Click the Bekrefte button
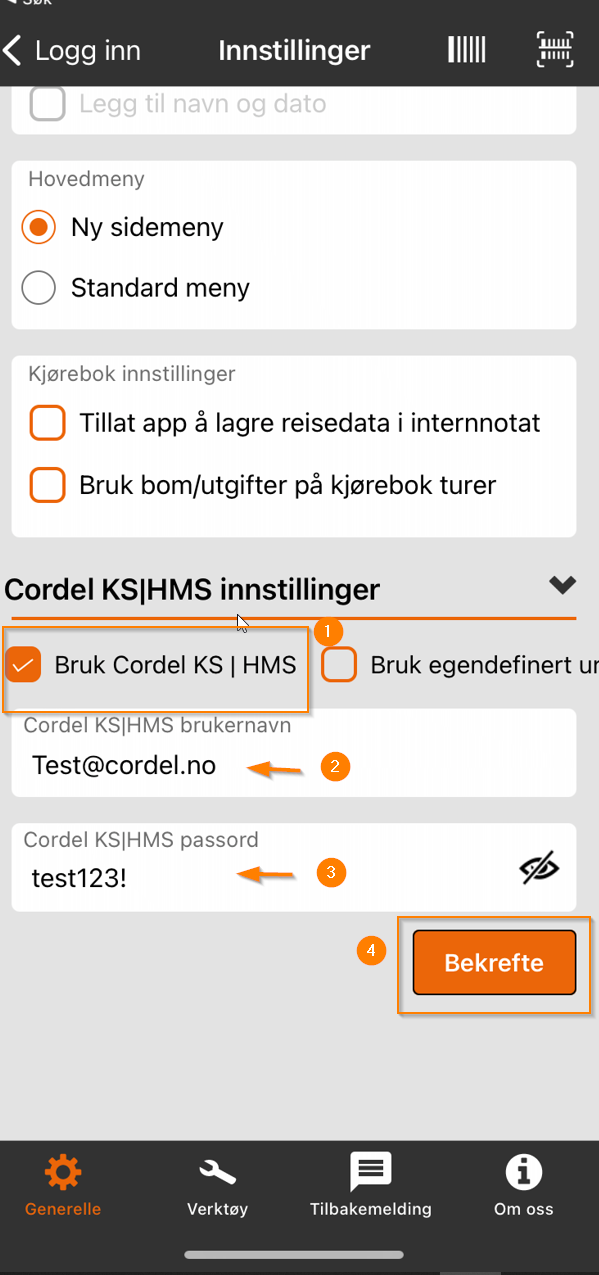This screenshot has width=599, height=1275. (494, 963)
